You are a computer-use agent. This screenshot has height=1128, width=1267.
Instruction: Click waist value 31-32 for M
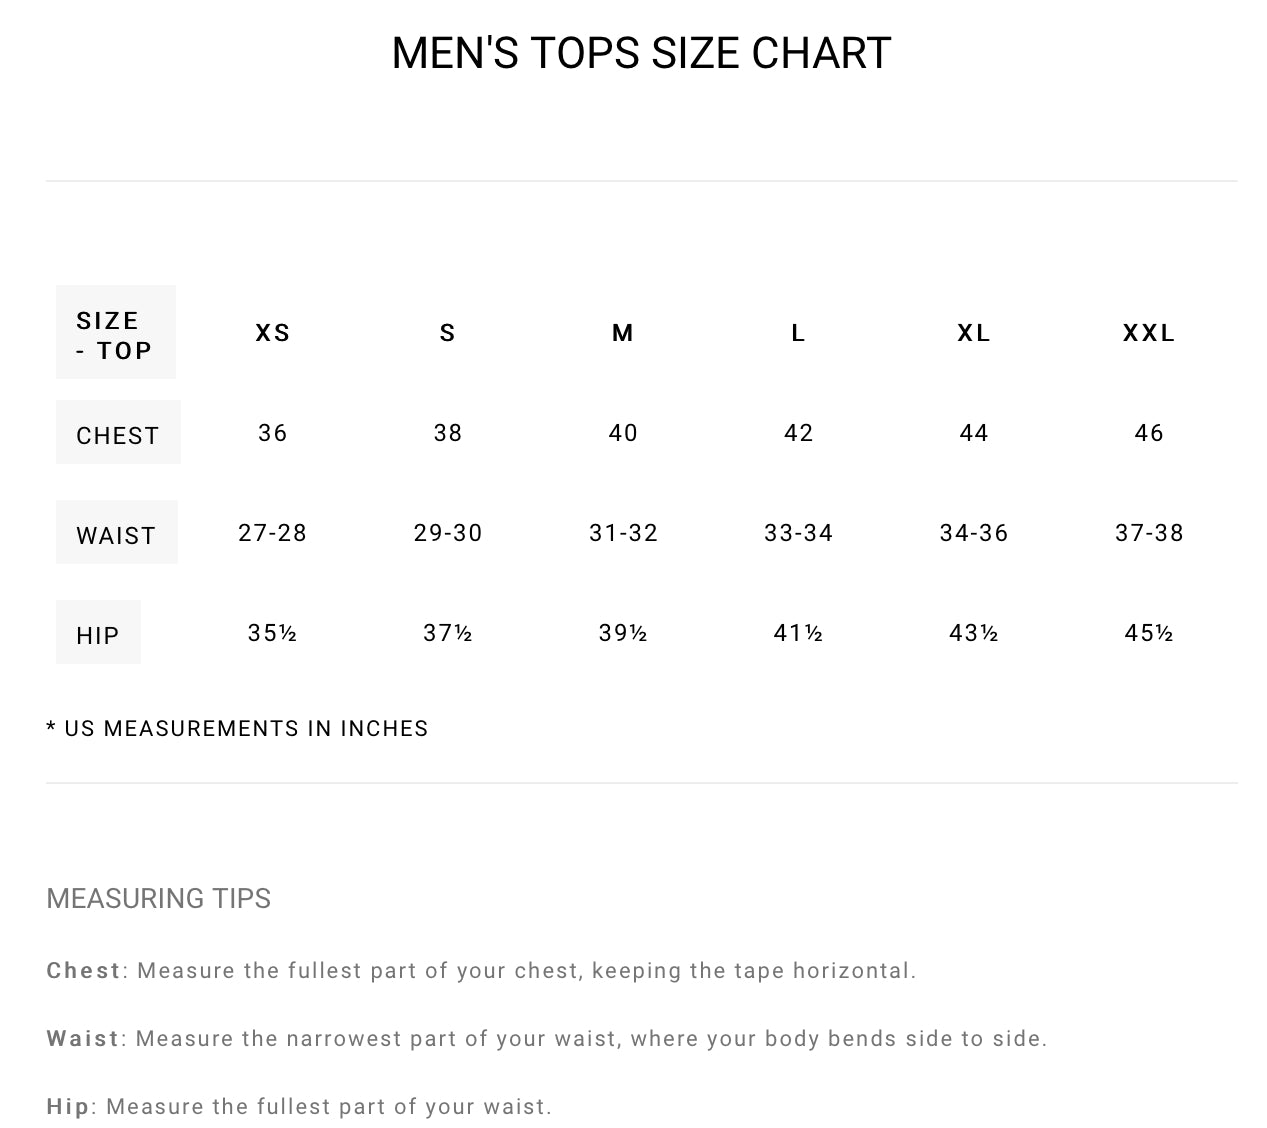point(623,533)
